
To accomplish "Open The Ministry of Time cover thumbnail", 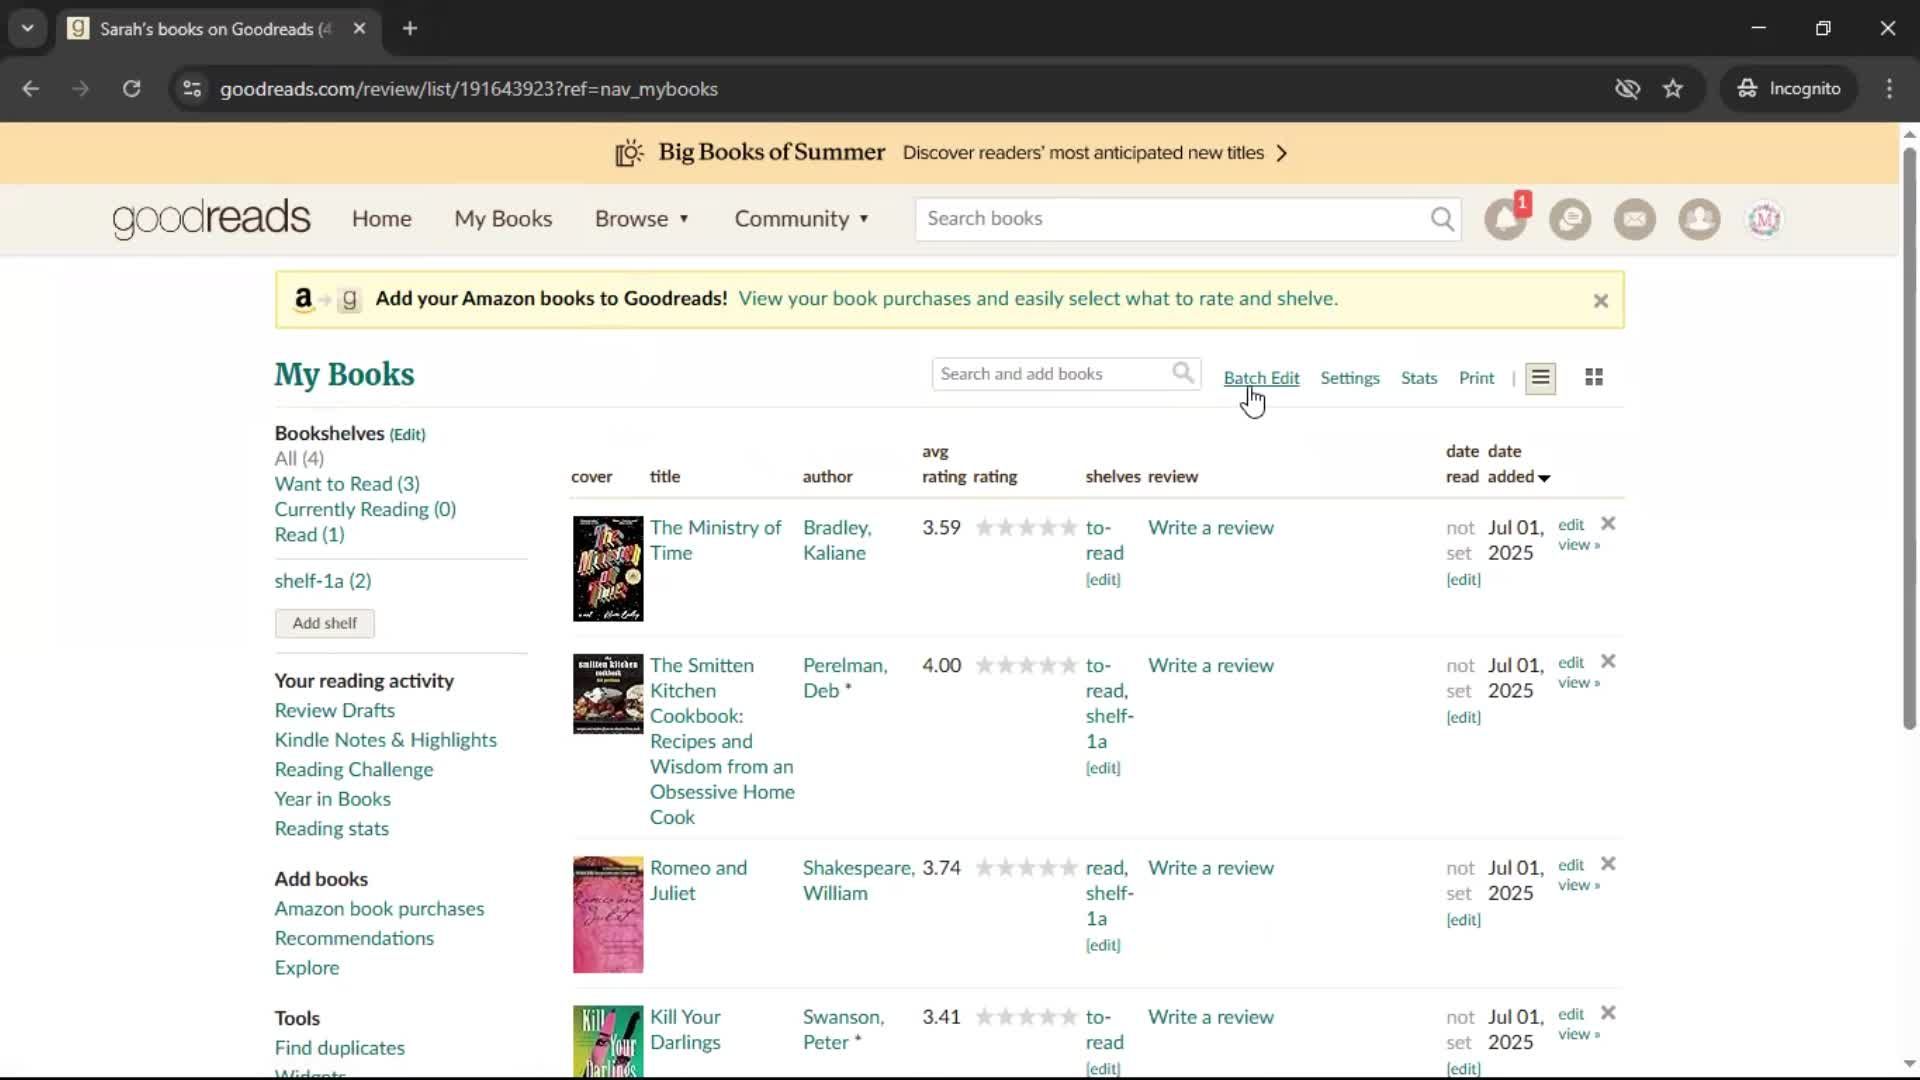I will coord(607,568).
